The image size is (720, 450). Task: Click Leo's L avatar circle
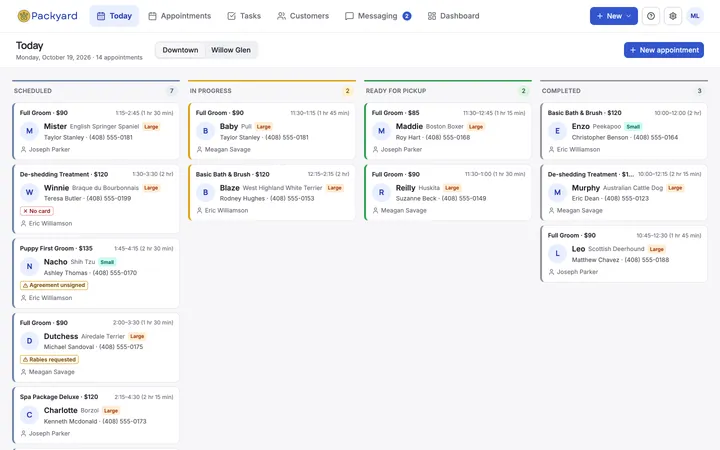[557, 253]
